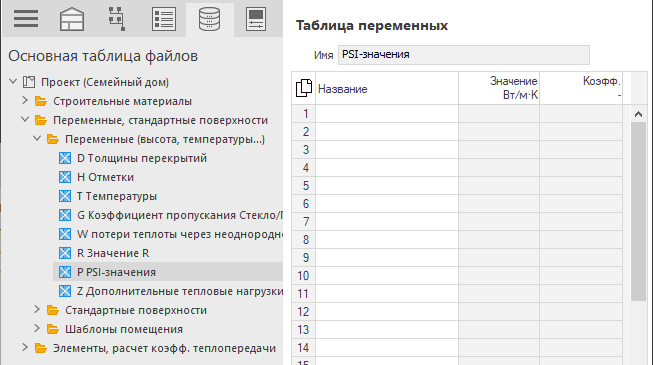Screen dimensions: 653x365
Task: Click the vertical scrollbar thumb of table
Action: 638,211
